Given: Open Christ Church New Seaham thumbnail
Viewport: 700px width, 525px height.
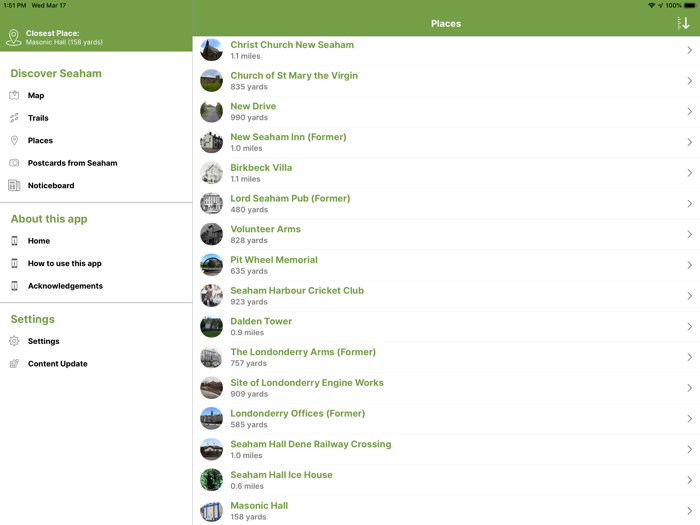Looking at the screenshot, I should pos(211,50).
